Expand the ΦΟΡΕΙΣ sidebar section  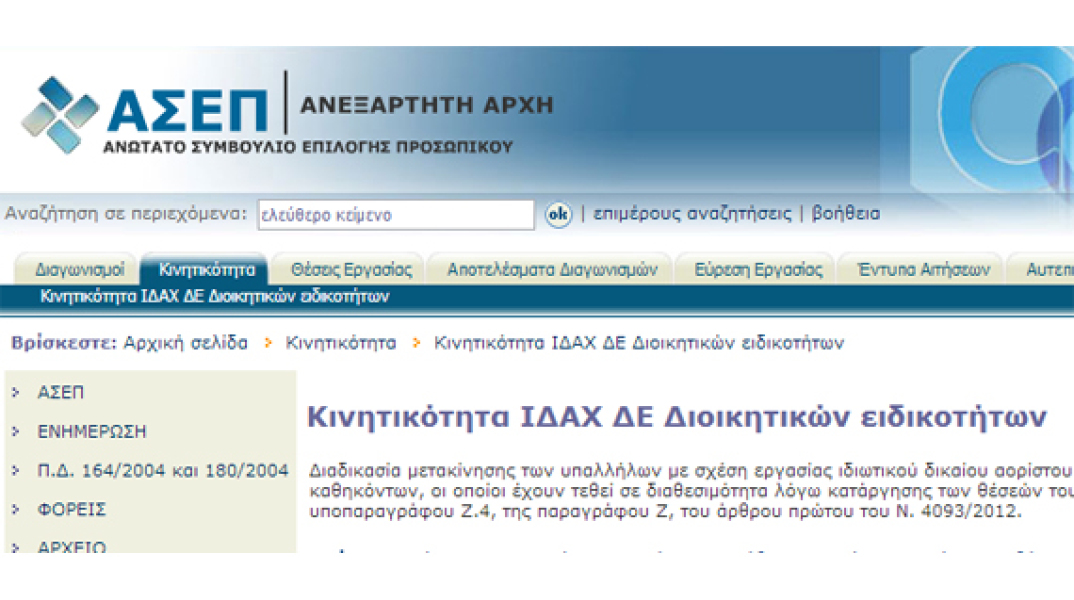[x=71, y=510]
